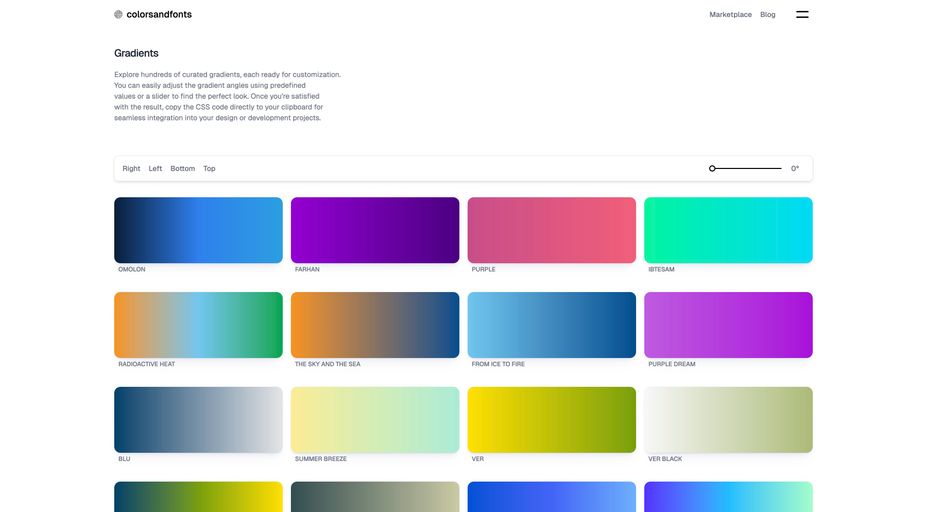Pick the Purple Dream gradient
The height and width of the screenshot is (512, 927).
click(728, 325)
